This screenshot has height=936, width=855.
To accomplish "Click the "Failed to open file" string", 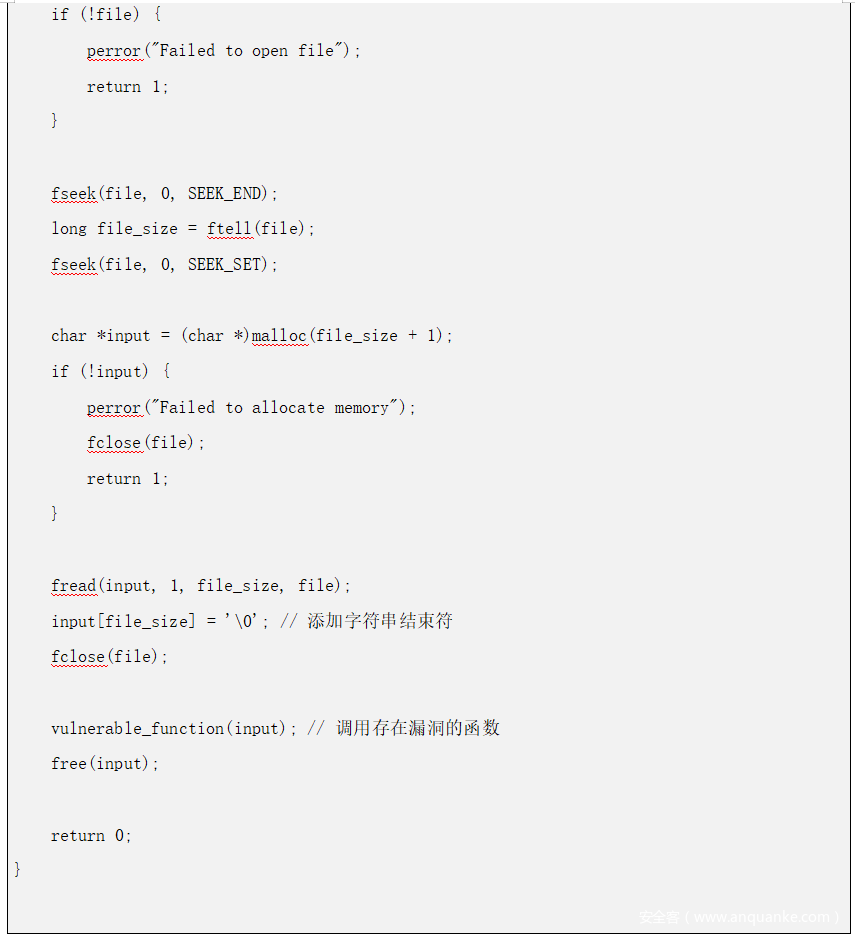I will pos(248,51).
